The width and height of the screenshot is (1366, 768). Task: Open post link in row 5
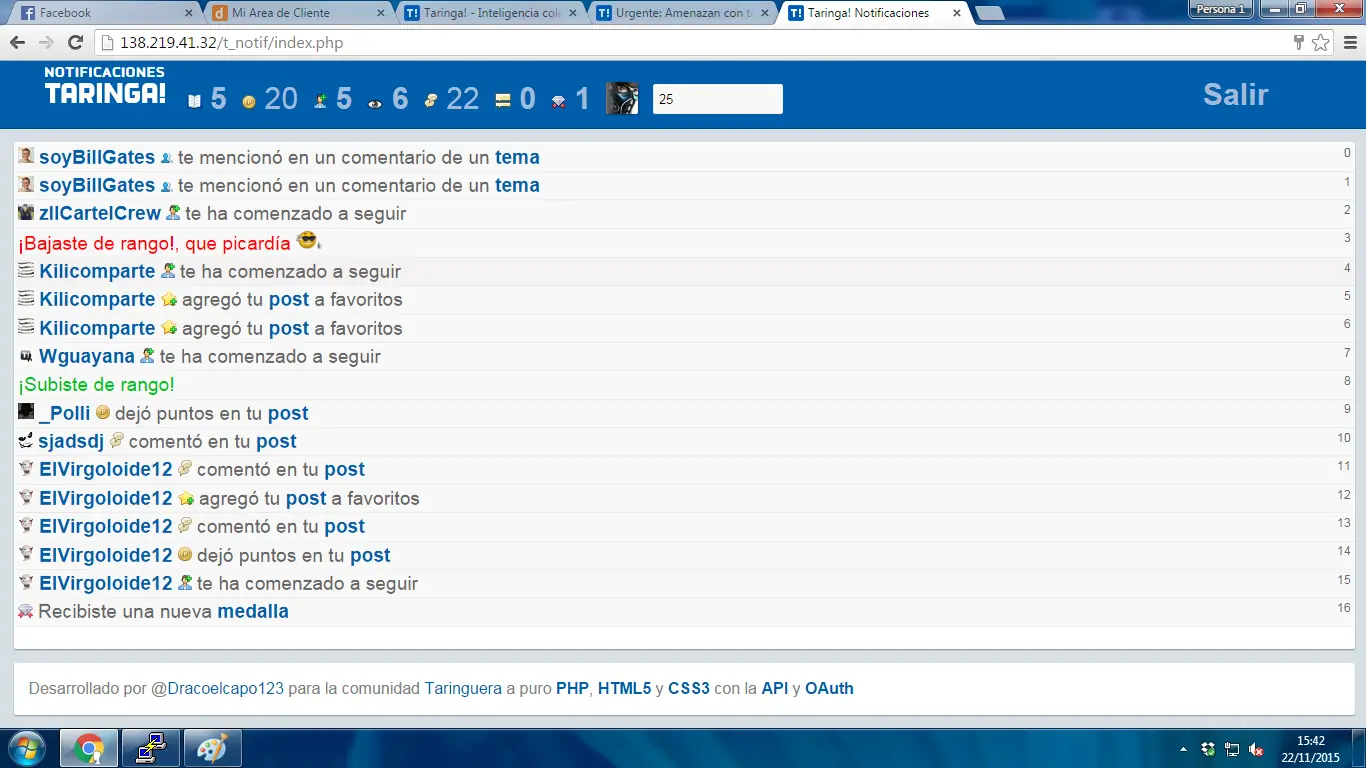pyautogui.click(x=289, y=299)
